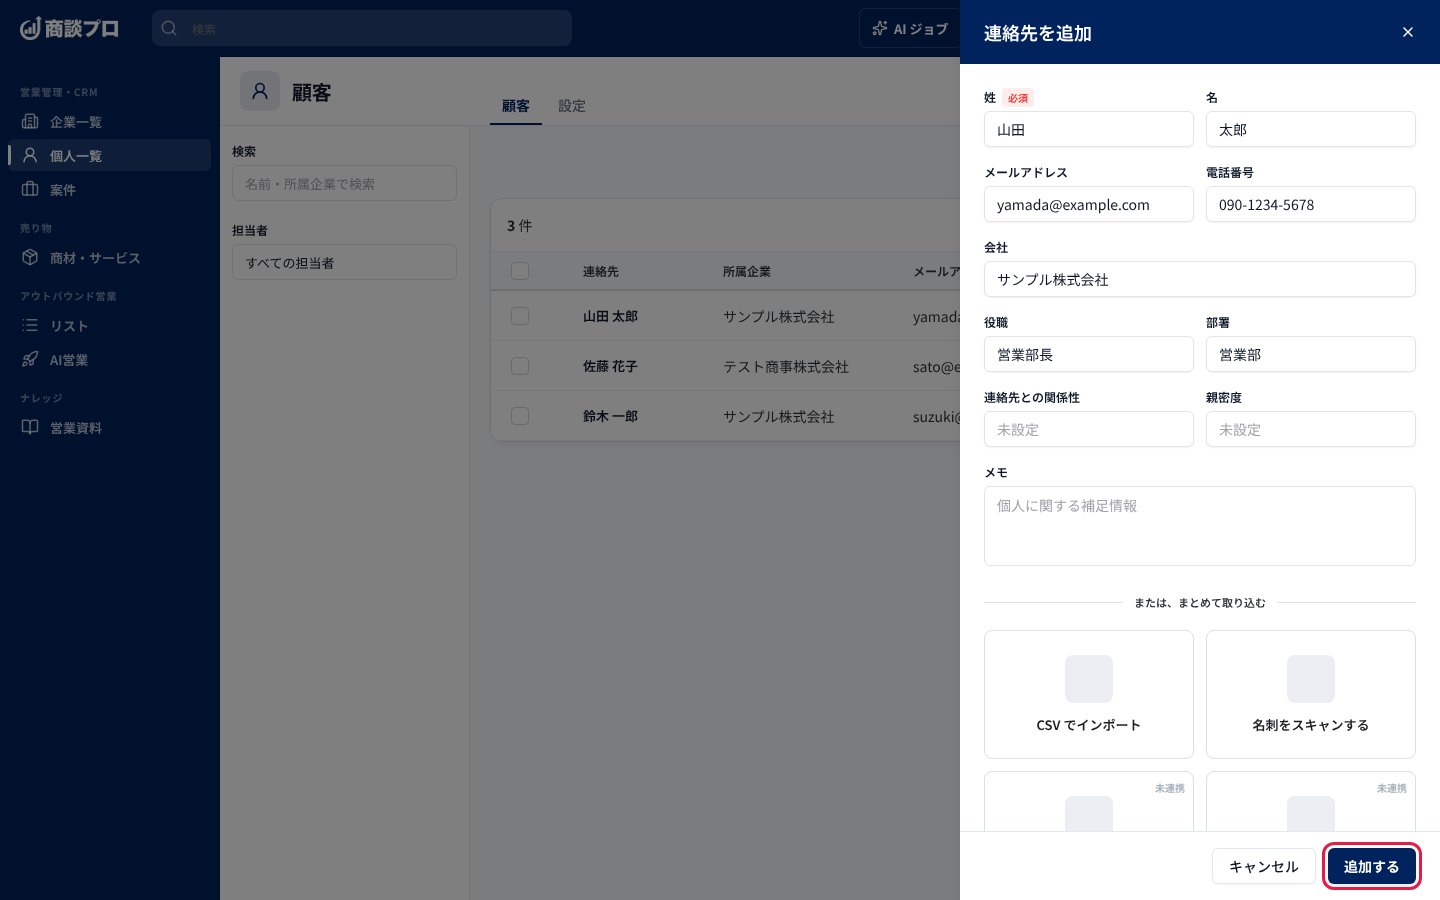1440x900 pixels.
Task: Click the search magnifier icon in top bar
Action: pos(170,29)
